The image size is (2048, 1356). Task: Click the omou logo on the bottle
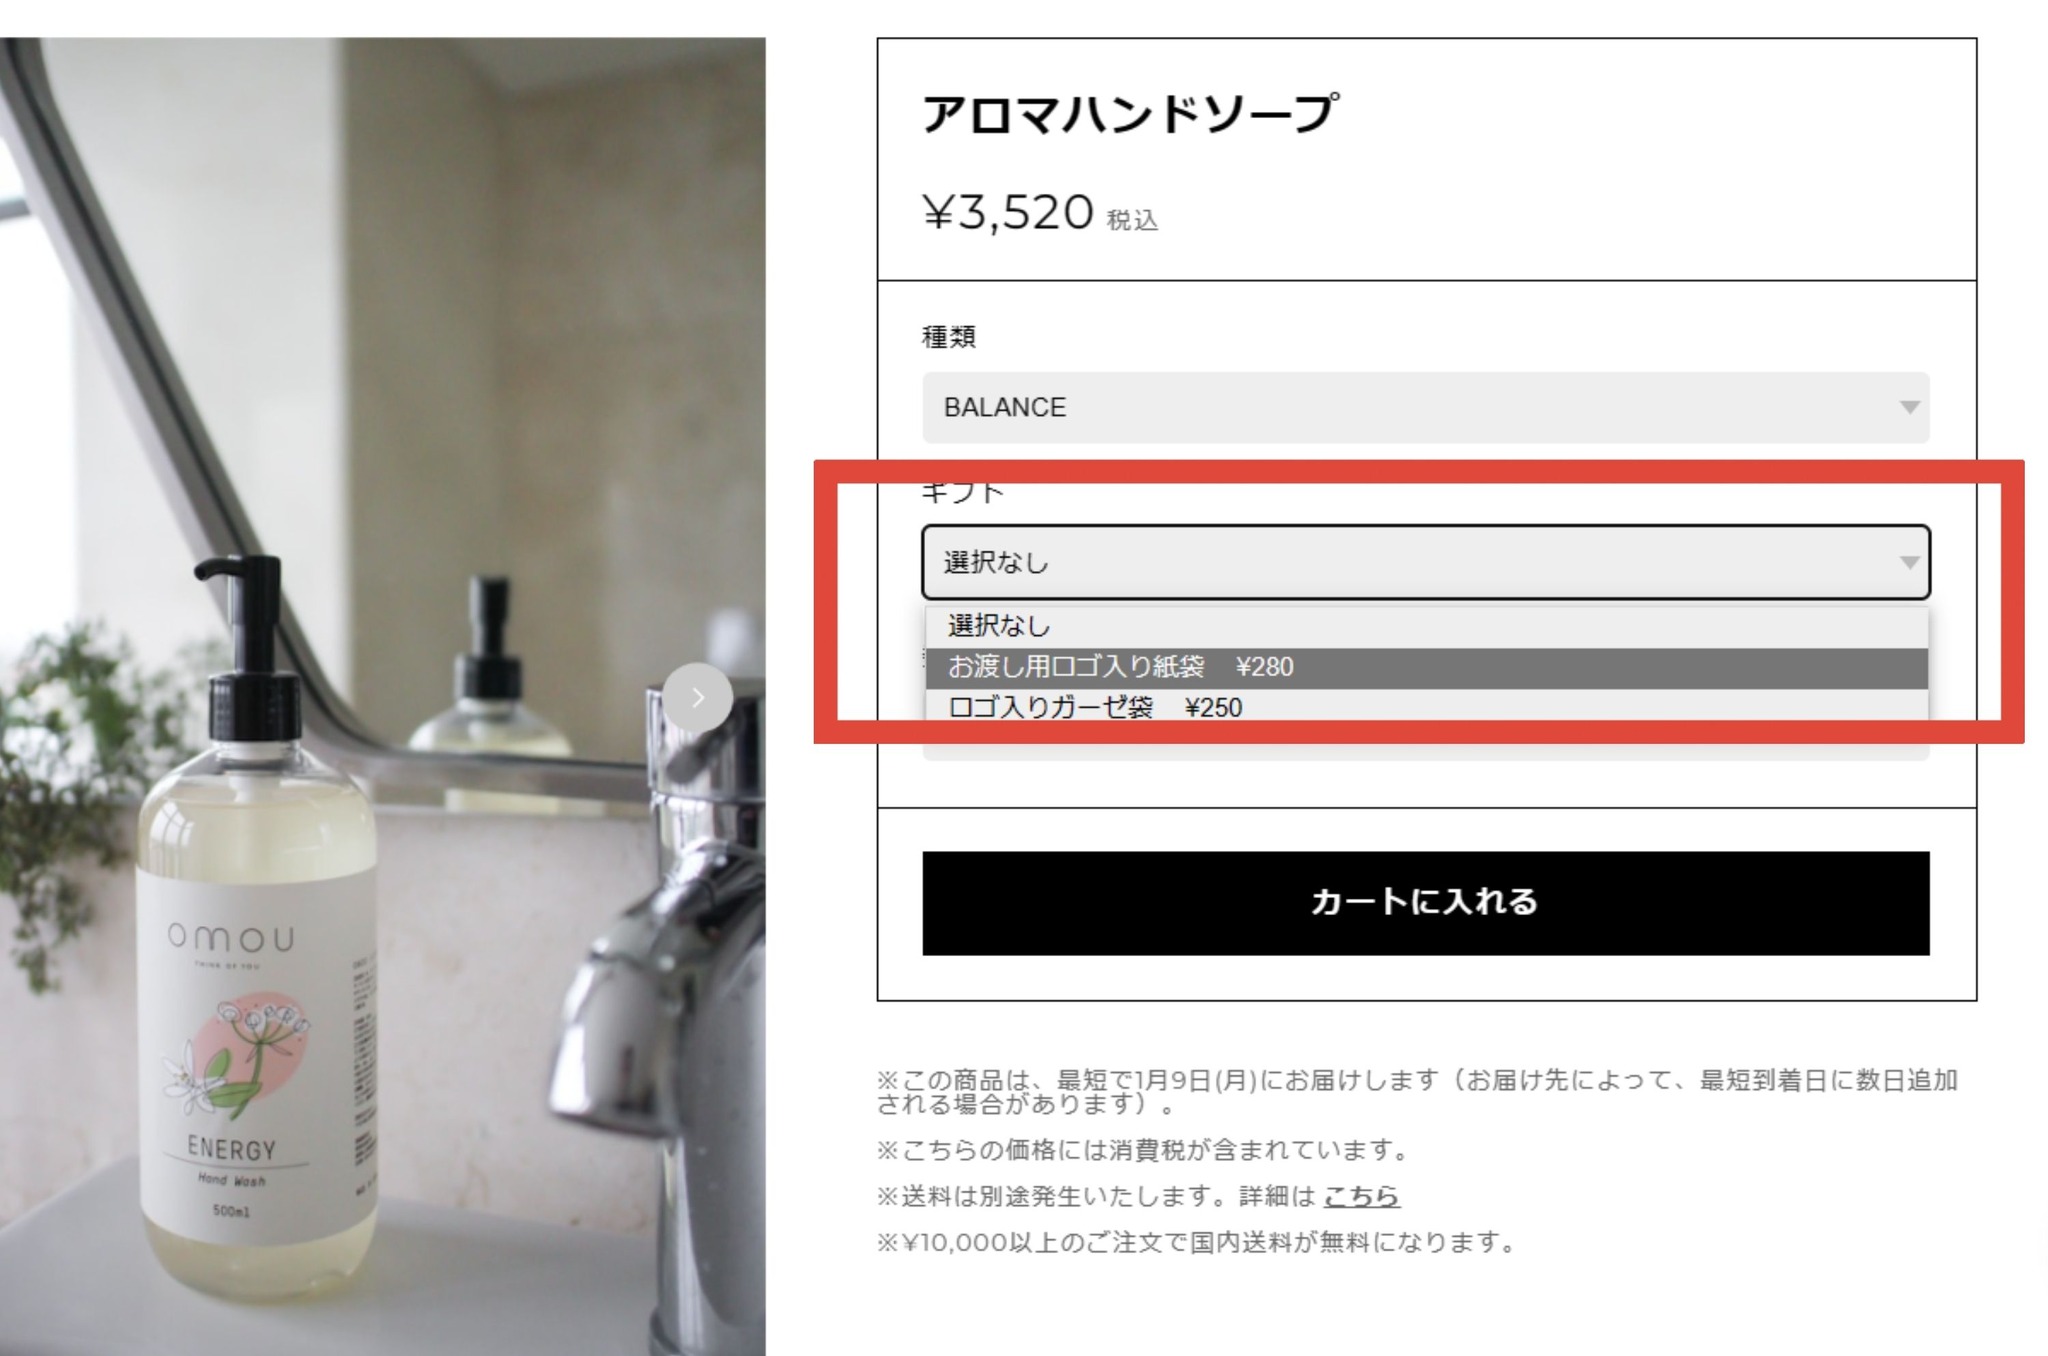[x=231, y=937]
